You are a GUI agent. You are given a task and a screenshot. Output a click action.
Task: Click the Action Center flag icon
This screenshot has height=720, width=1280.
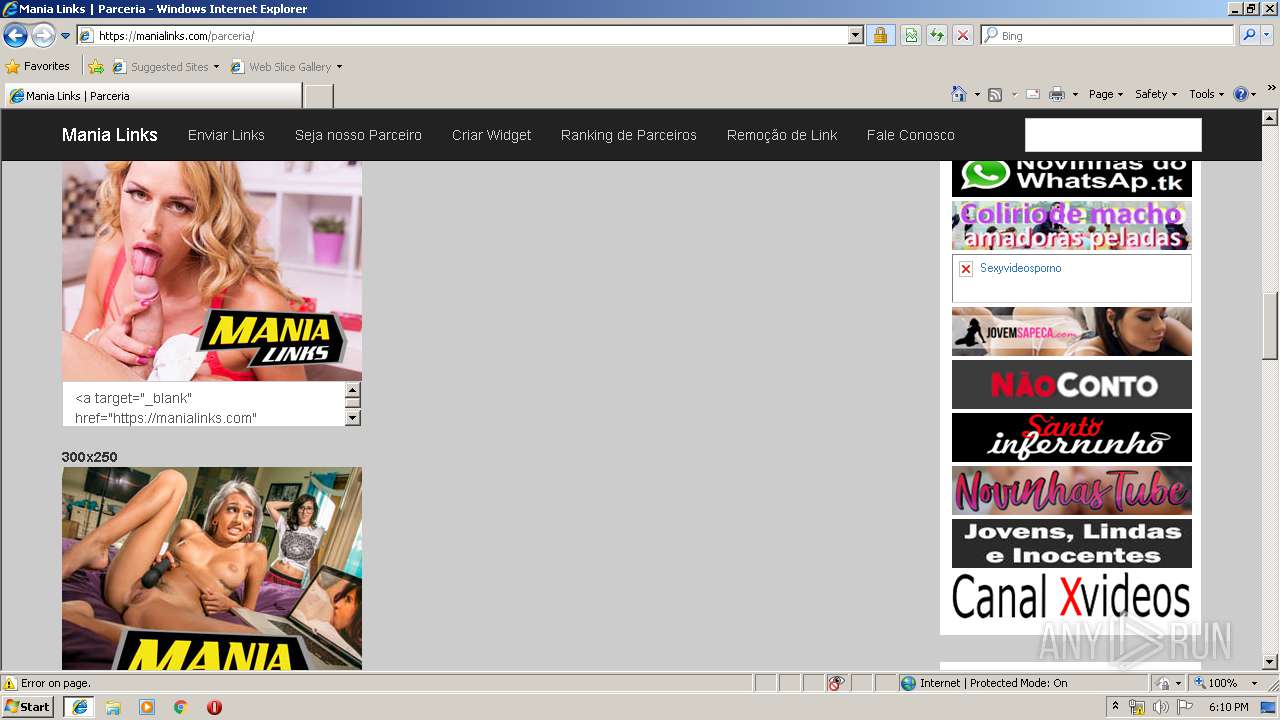(x=1184, y=707)
